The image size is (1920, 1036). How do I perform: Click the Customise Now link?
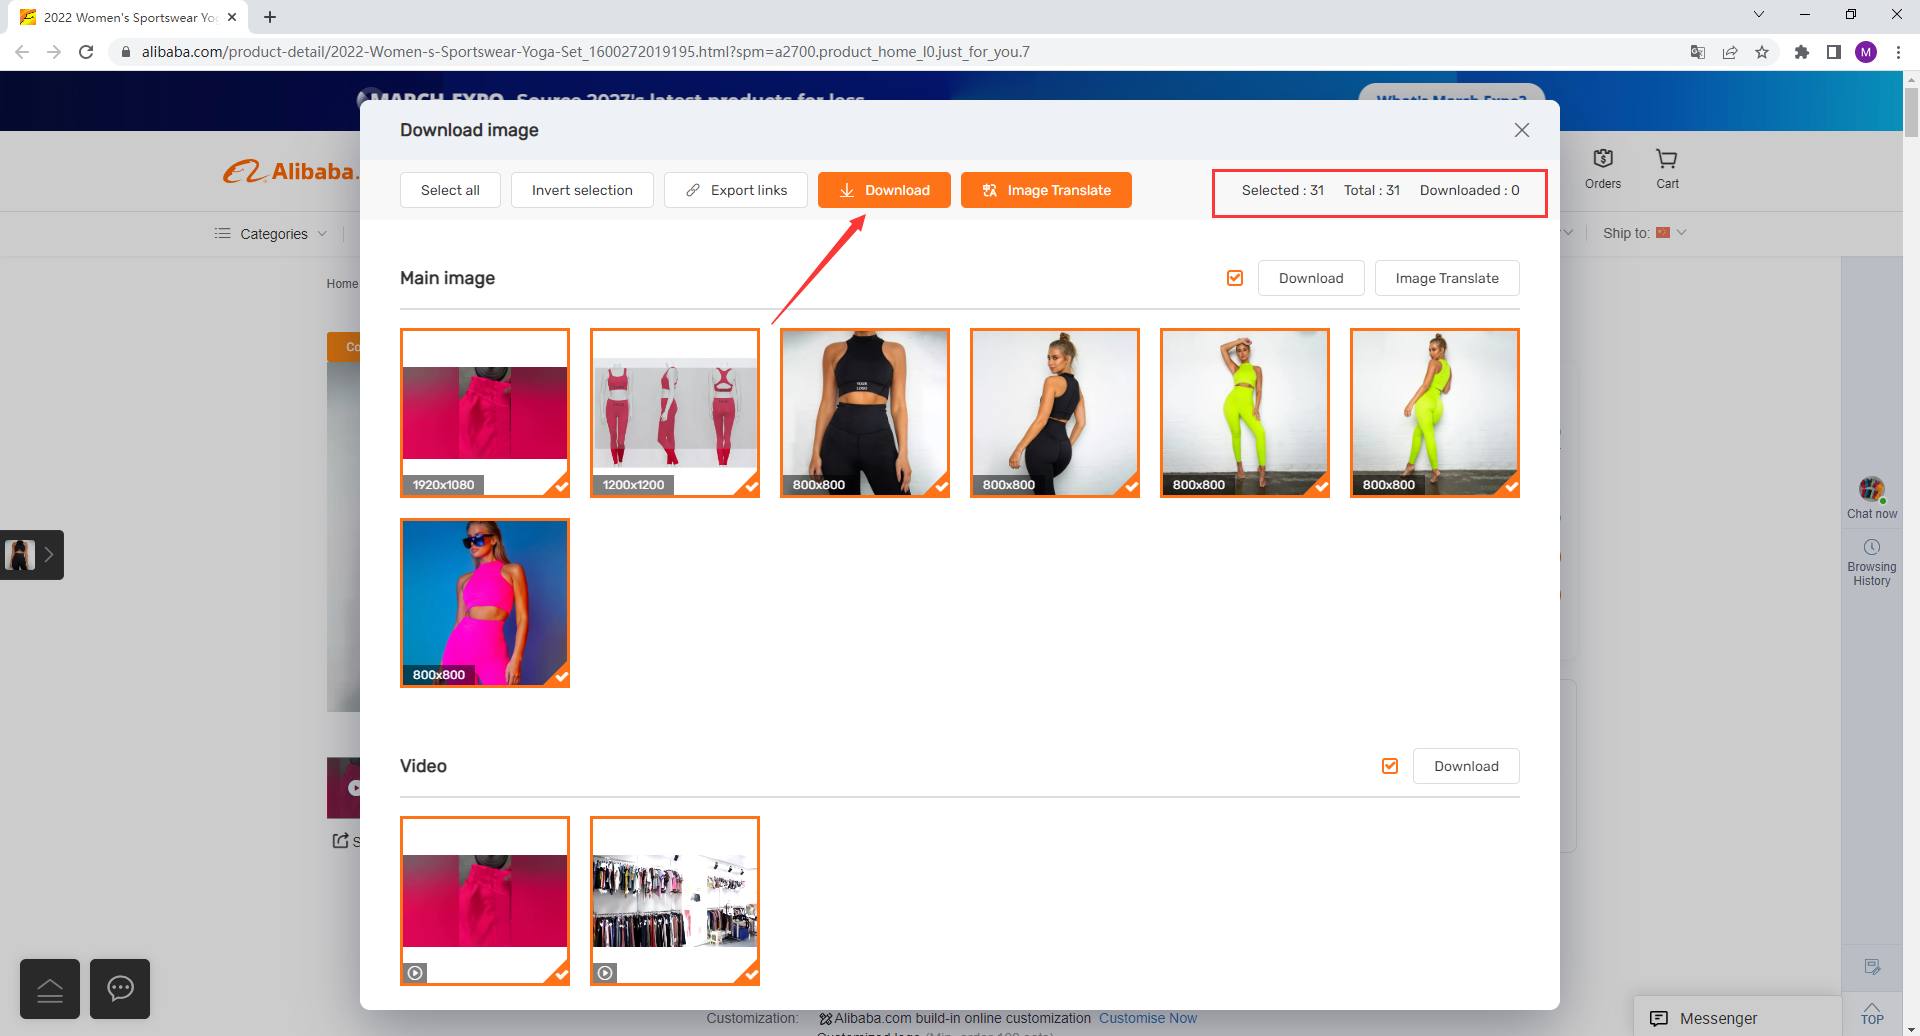[x=1147, y=1018]
